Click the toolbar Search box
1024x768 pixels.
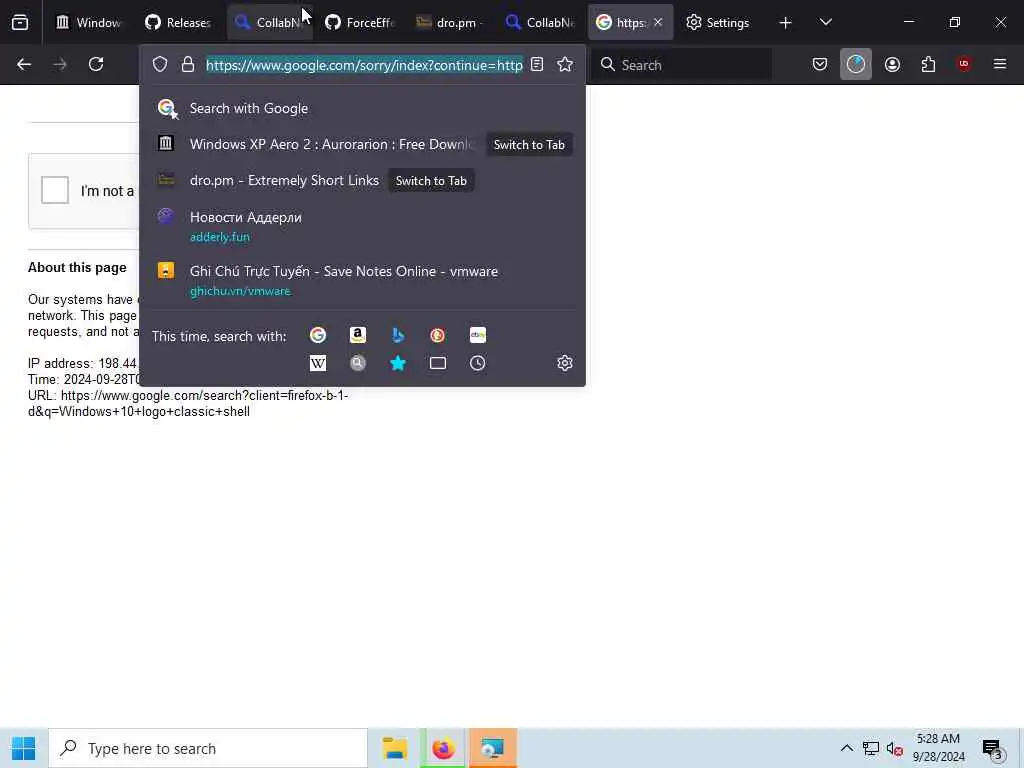click(x=681, y=65)
